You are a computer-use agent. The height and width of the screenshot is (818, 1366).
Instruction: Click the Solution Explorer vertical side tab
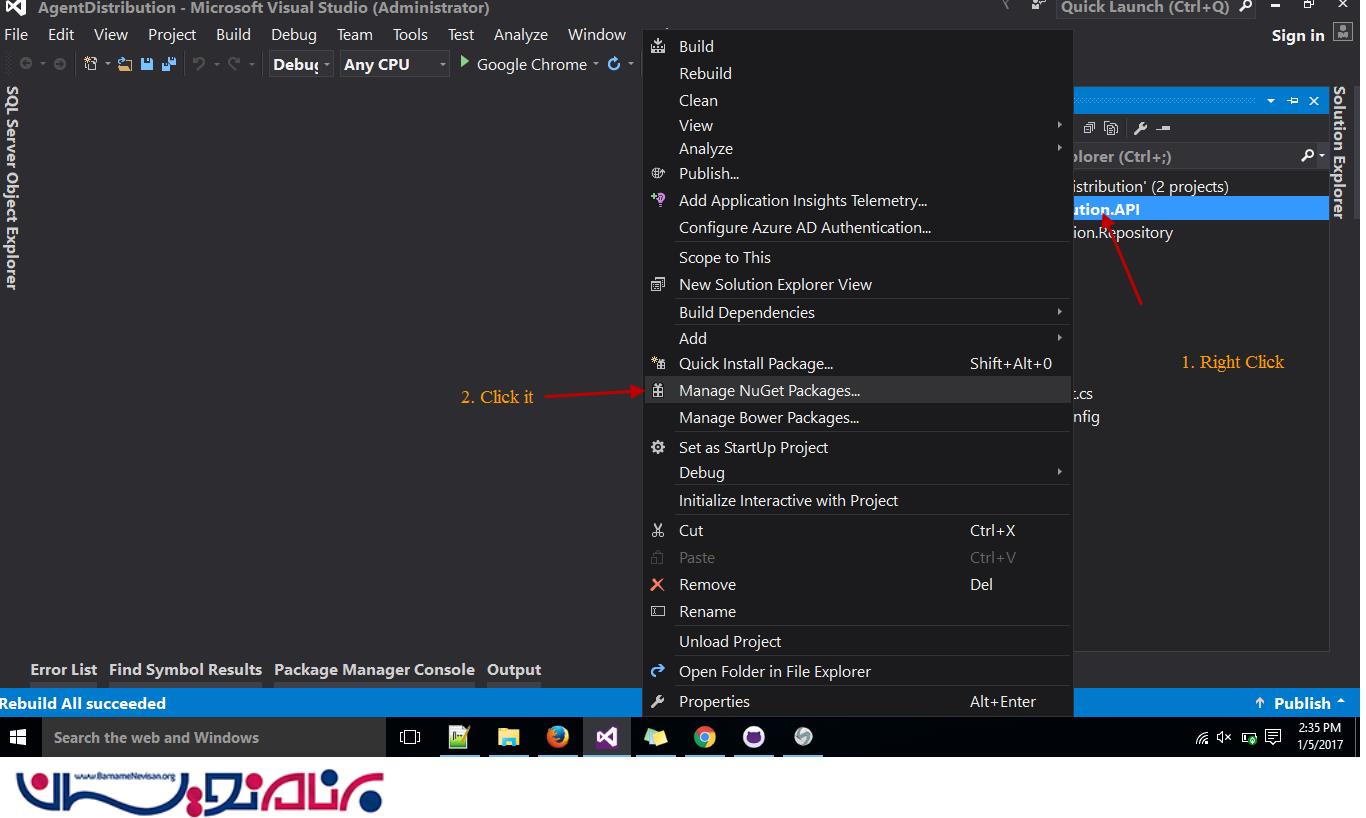pos(1339,152)
